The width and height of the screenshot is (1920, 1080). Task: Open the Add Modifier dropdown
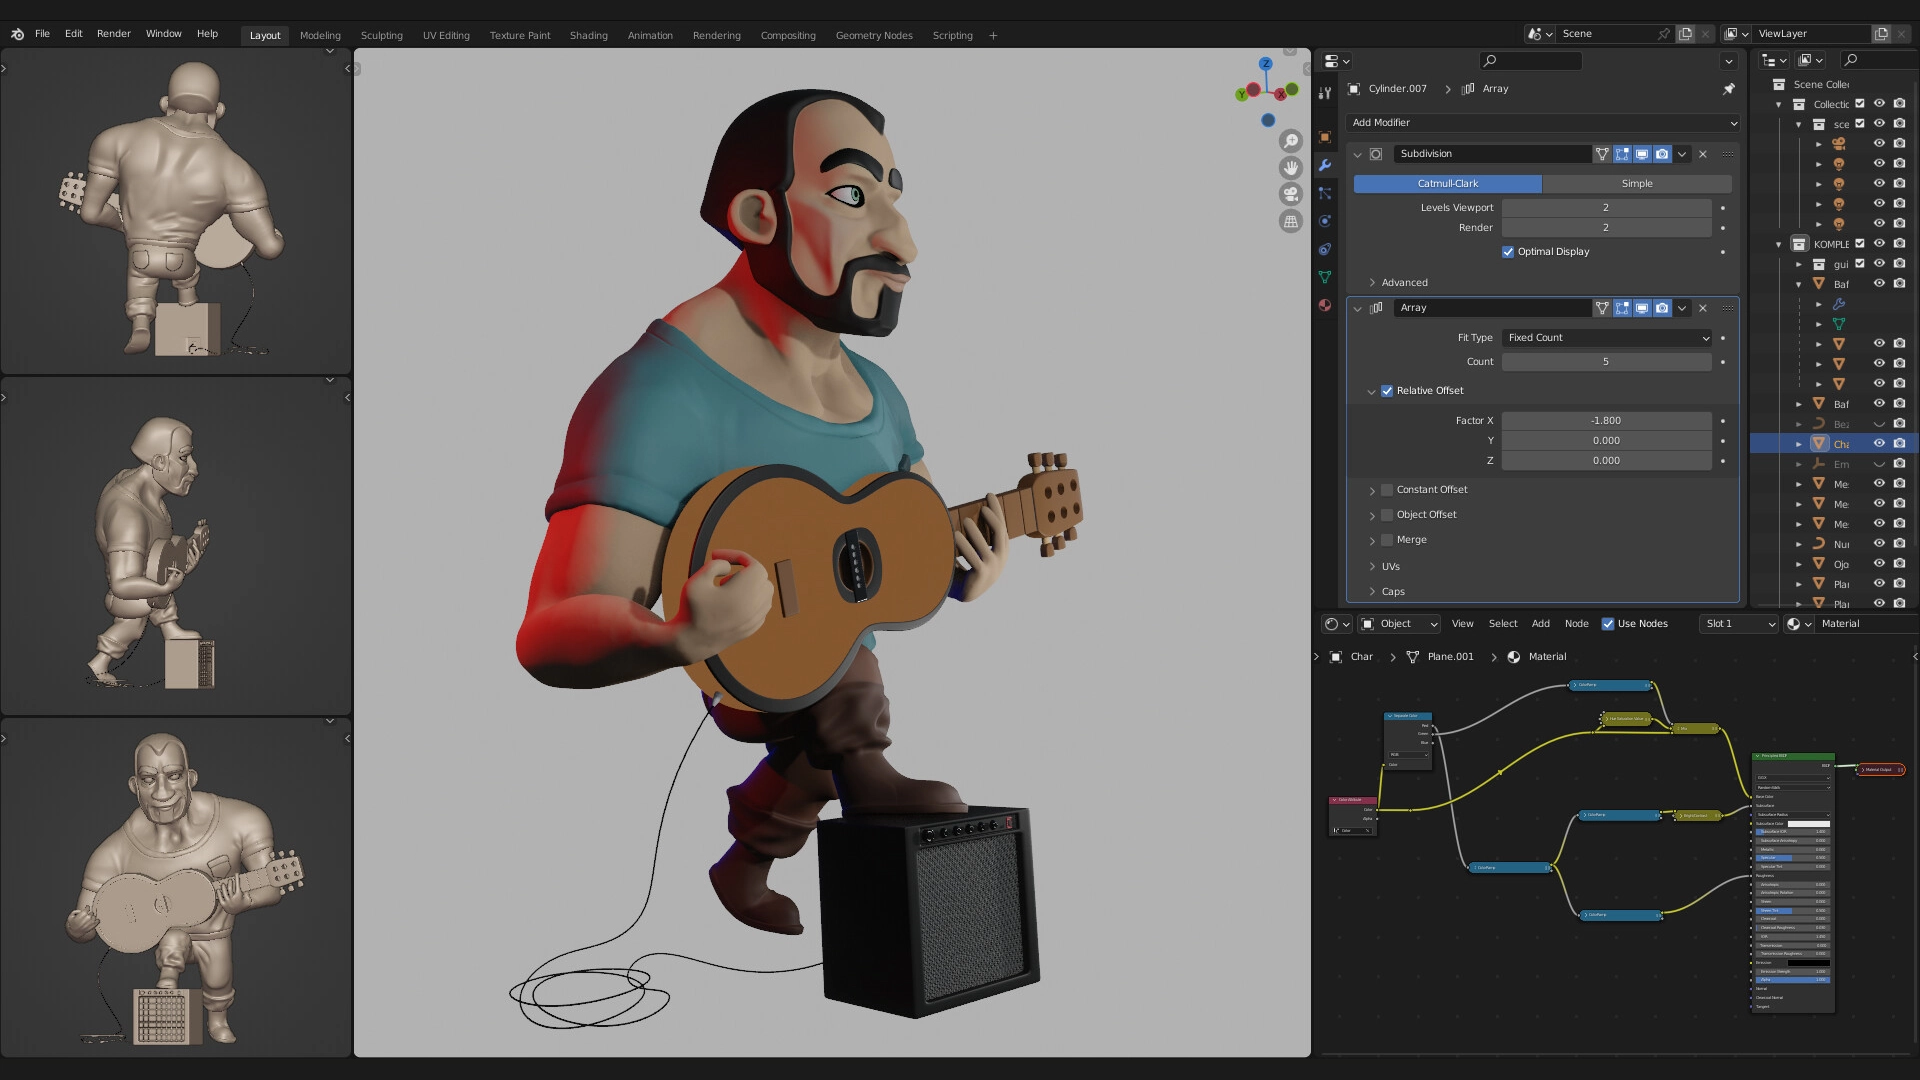(1543, 123)
